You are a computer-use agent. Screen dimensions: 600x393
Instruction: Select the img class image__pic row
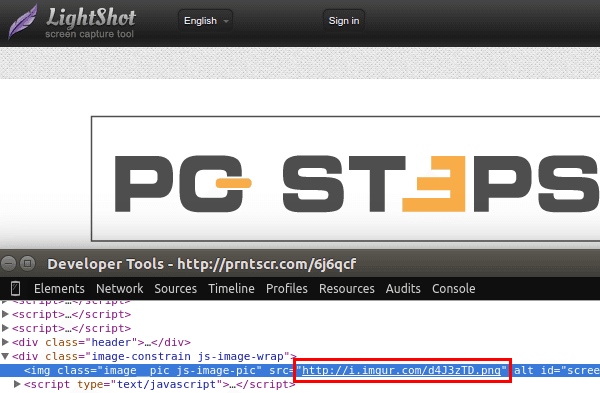pos(300,370)
